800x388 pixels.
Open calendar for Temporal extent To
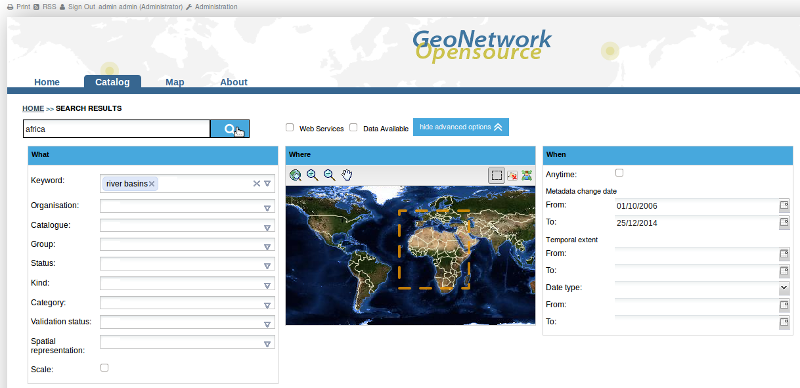(784, 271)
